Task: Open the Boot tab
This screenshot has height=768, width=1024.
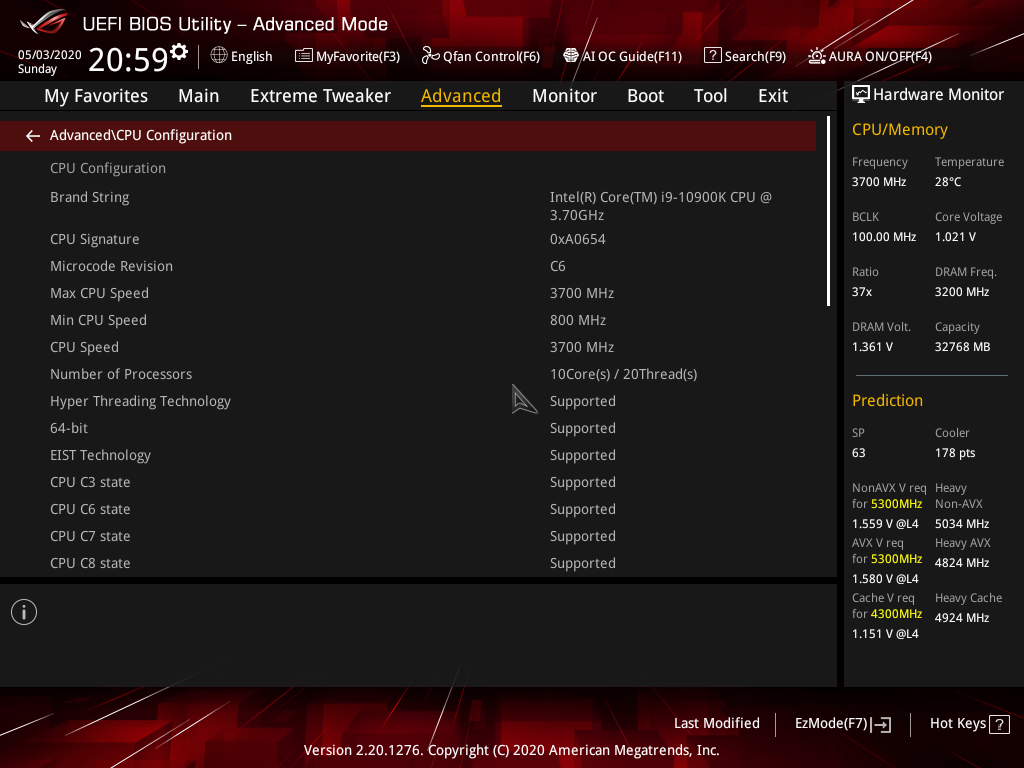Action: coord(645,96)
